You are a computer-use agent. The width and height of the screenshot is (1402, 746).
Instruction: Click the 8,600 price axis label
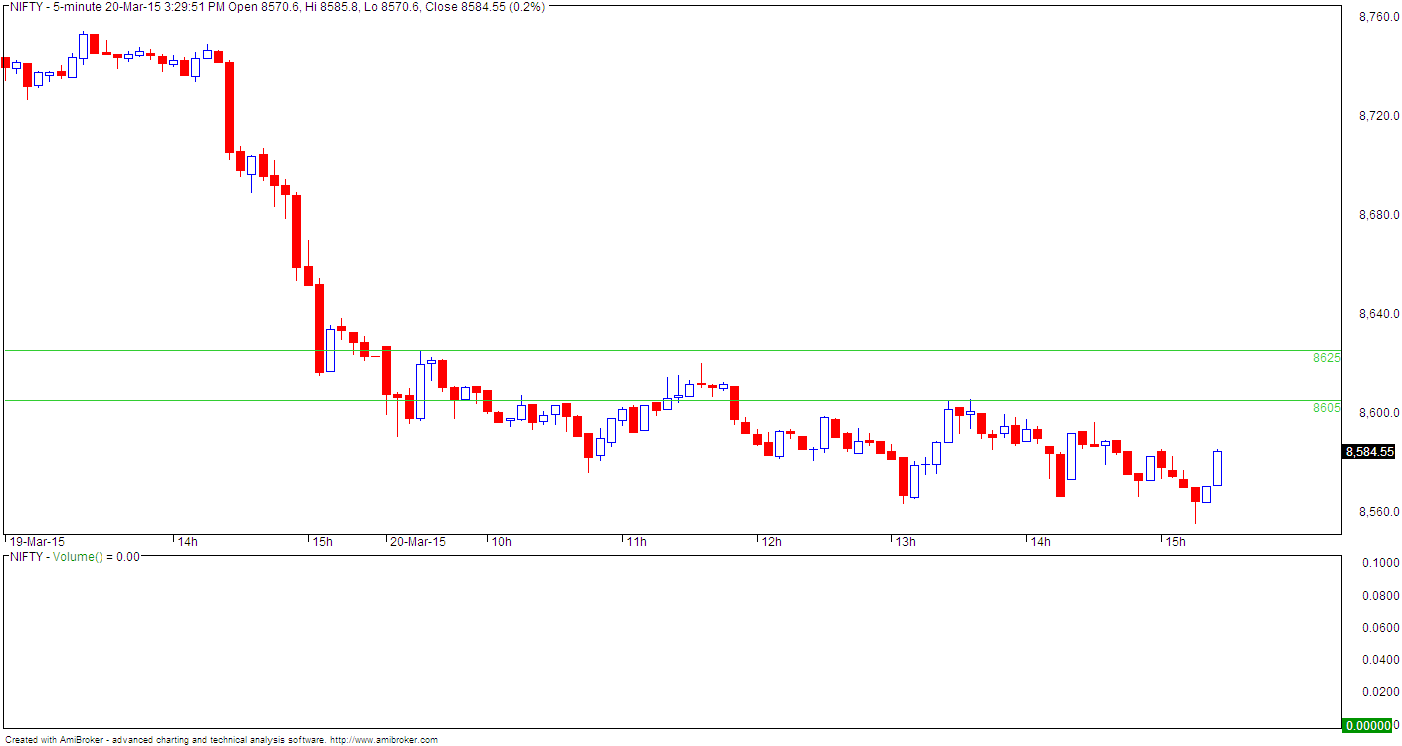point(1377,413)
